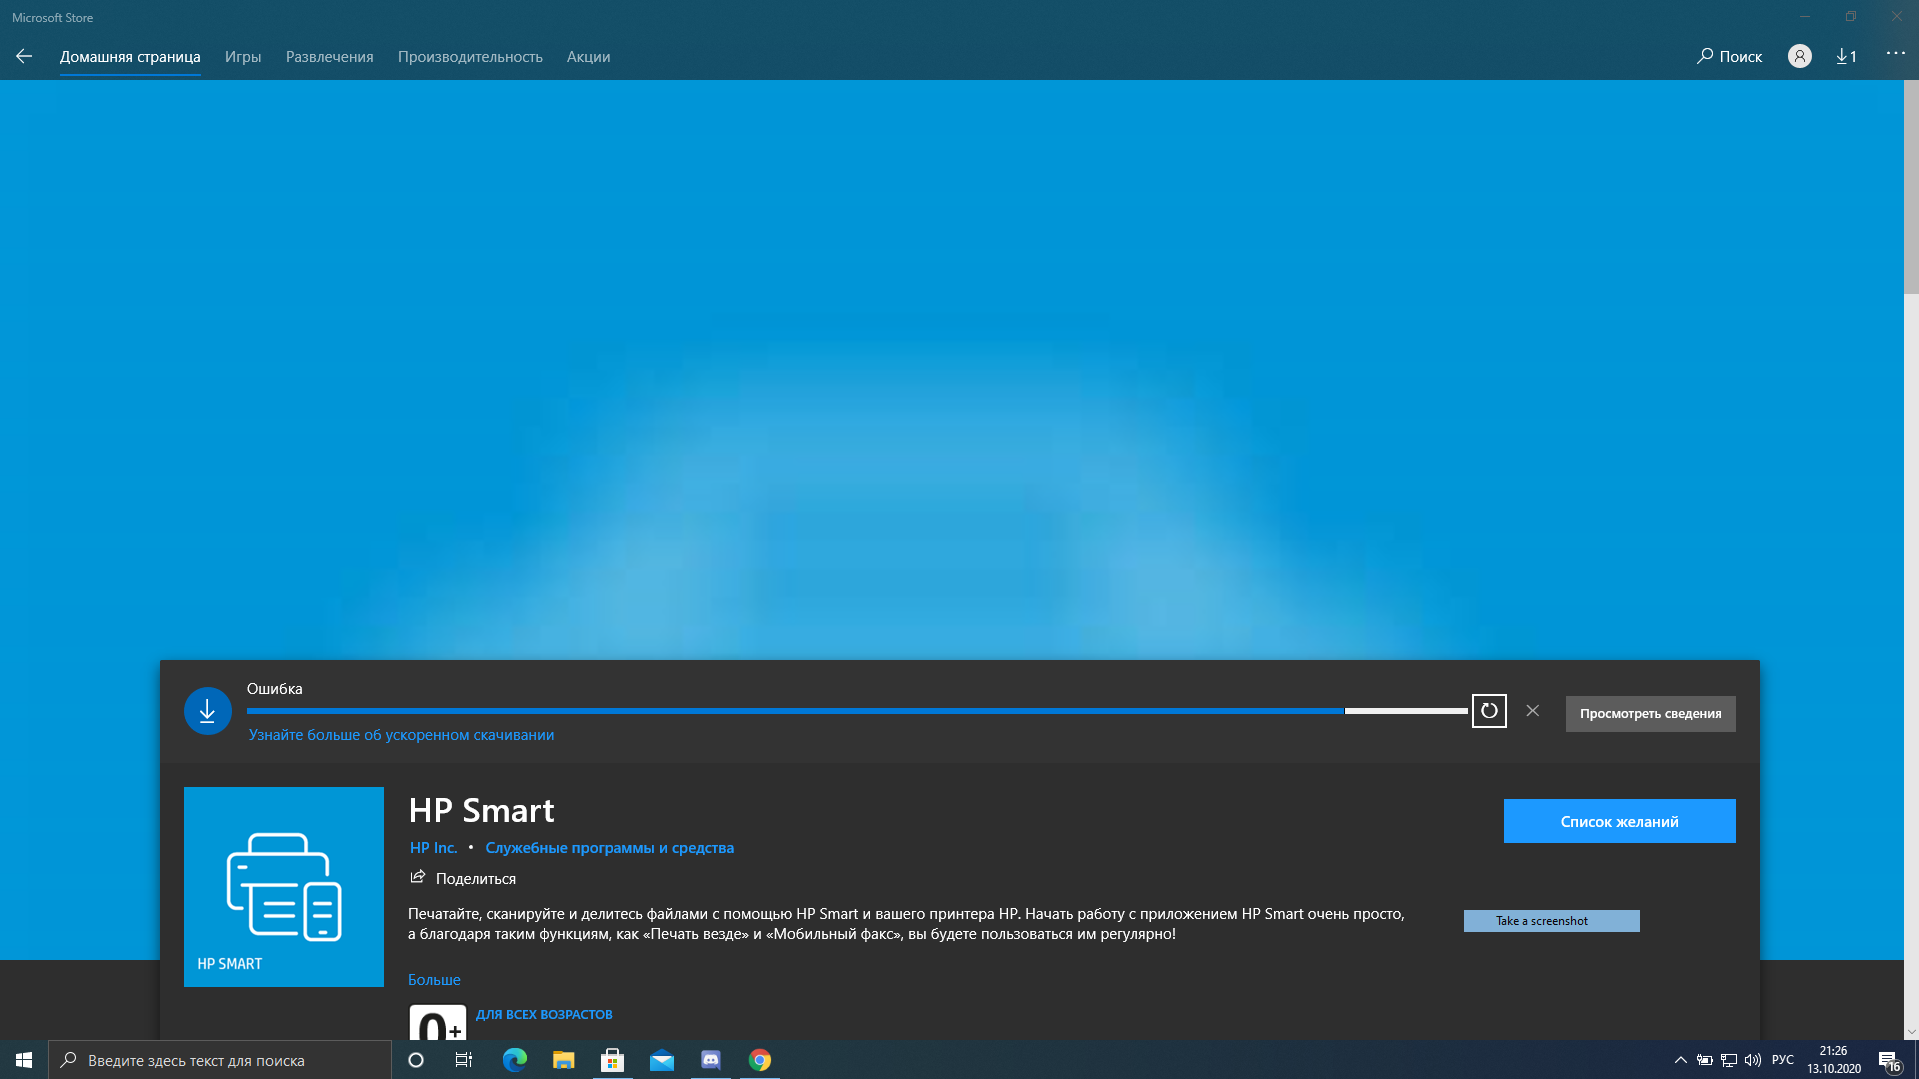The width and height of the screenshot is (1919, 1079).
Task: Click the HP Smart app title
Action: point(481,810)
